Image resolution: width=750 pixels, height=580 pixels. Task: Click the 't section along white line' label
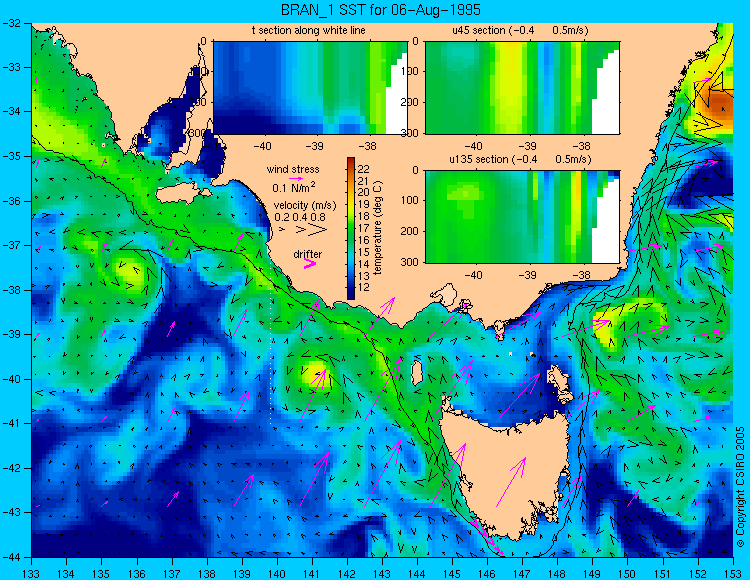[x=309, y=31]
